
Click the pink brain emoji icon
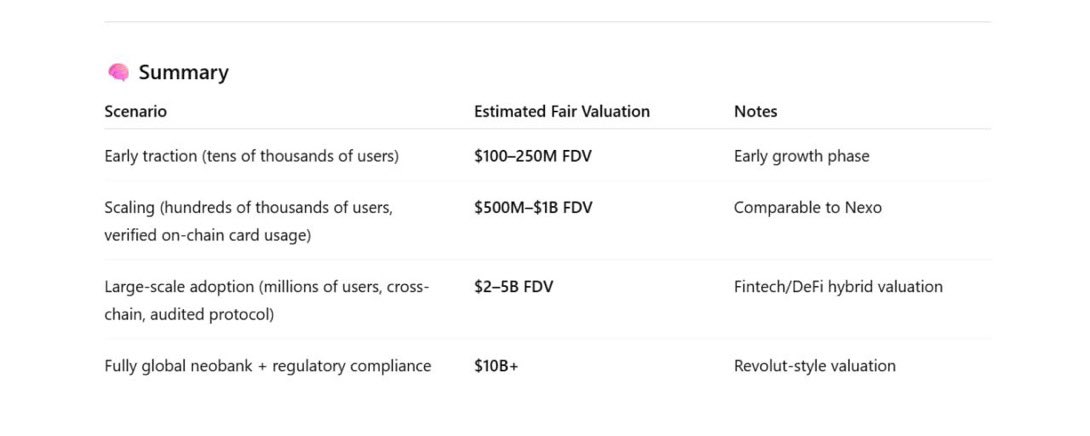tap(118, 73)
